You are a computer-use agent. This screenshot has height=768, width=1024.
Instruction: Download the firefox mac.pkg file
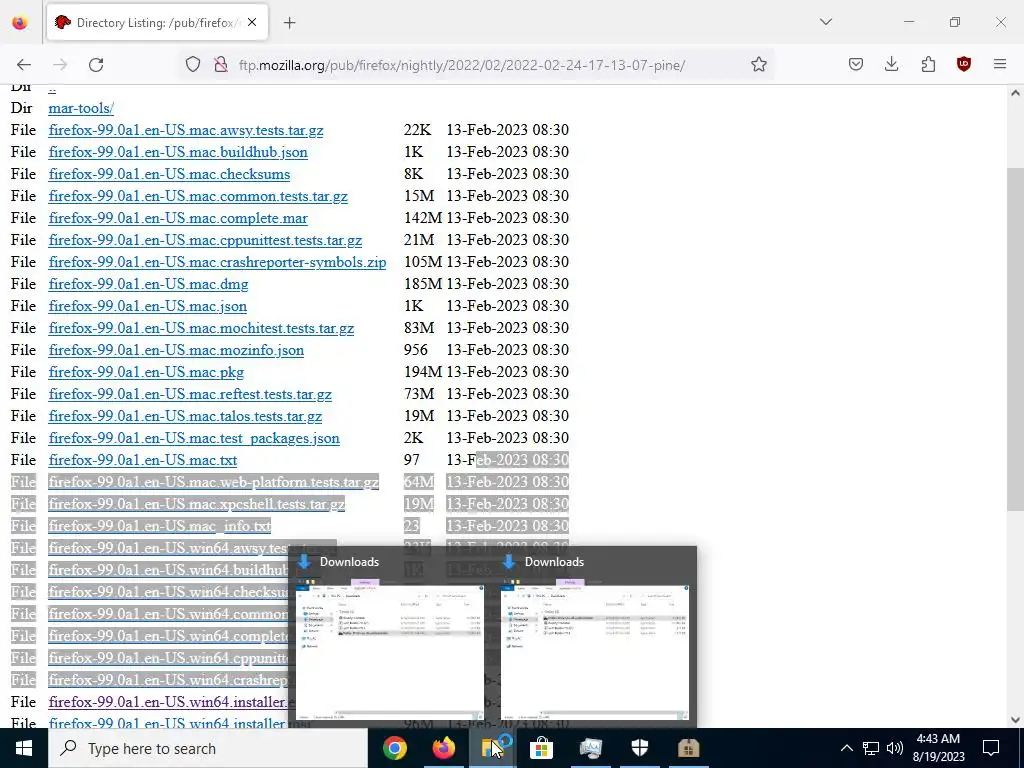click(146, 372)
